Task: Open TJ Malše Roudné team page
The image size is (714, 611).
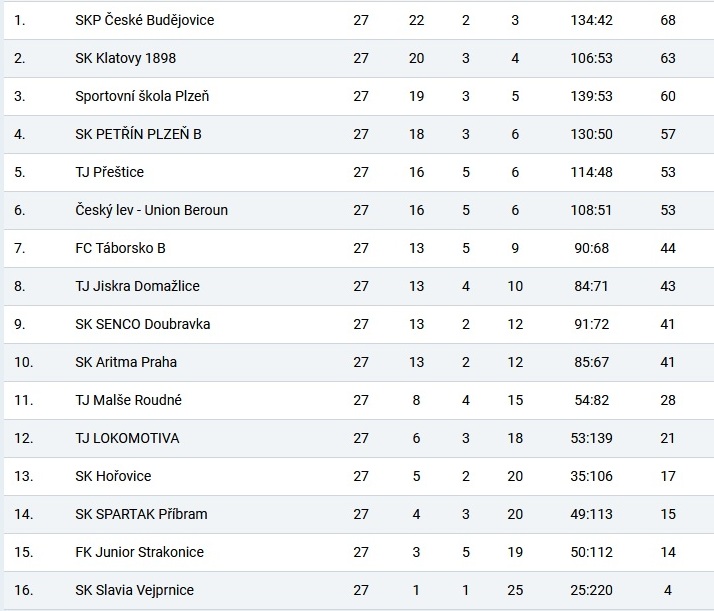Action: coord(128,400)
